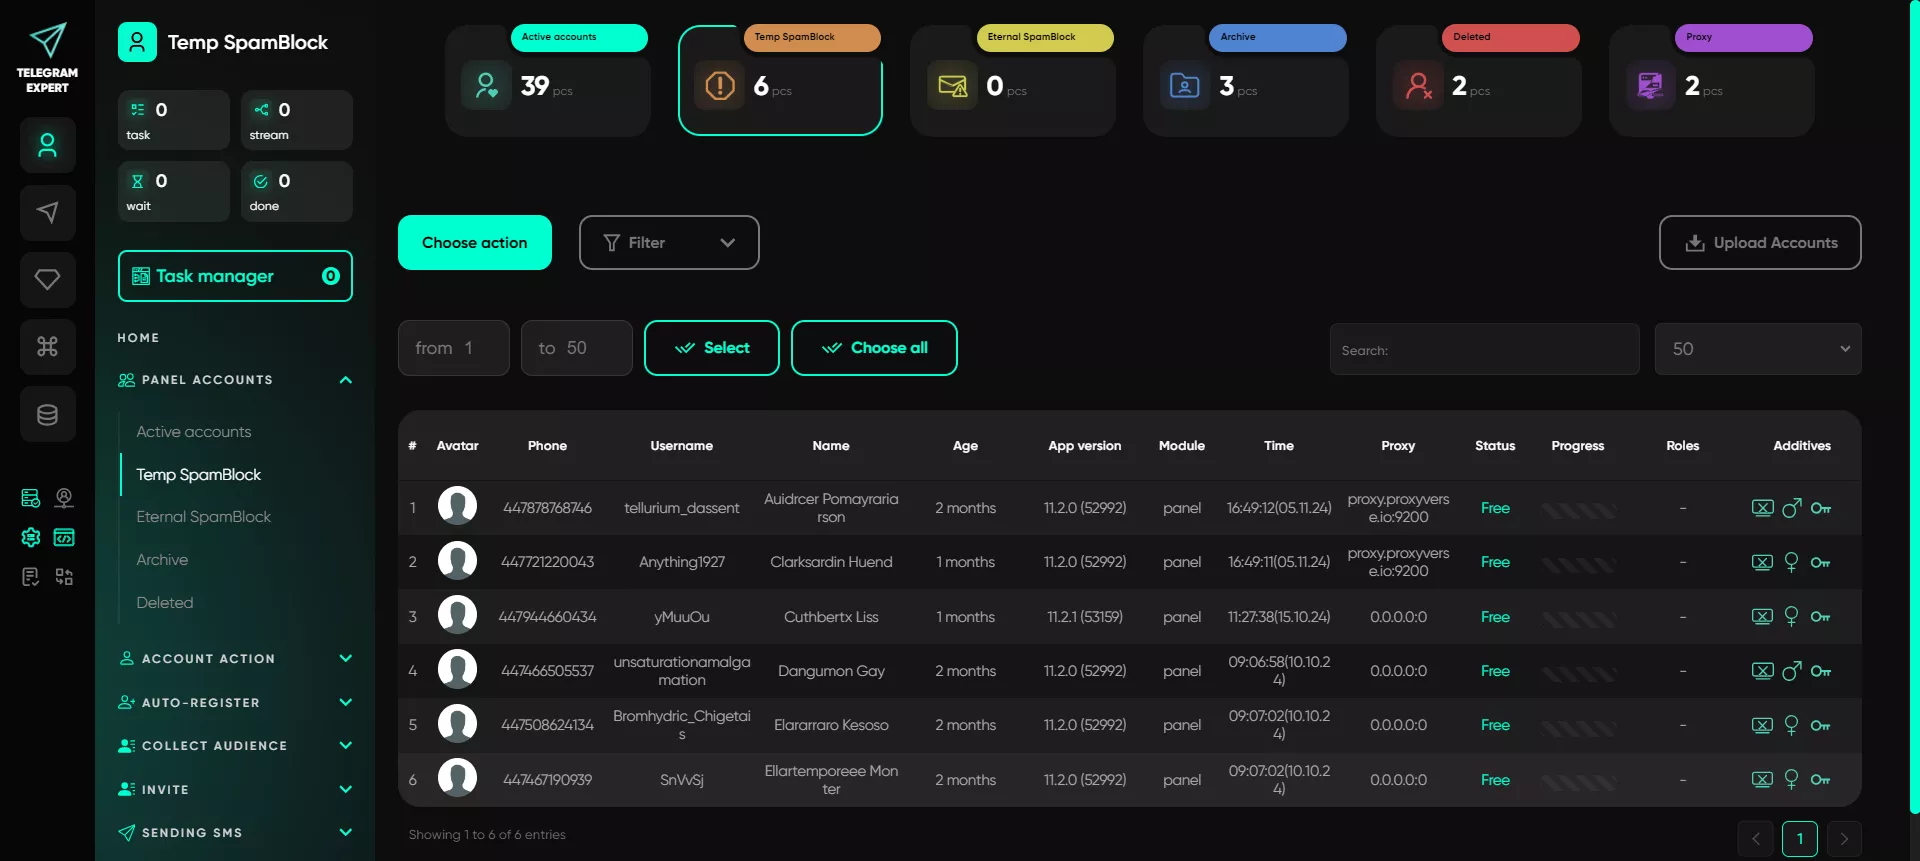
Task: Click the crossed-box icon for Elararraro Kesoso row
Action: tap(1762, 725)
